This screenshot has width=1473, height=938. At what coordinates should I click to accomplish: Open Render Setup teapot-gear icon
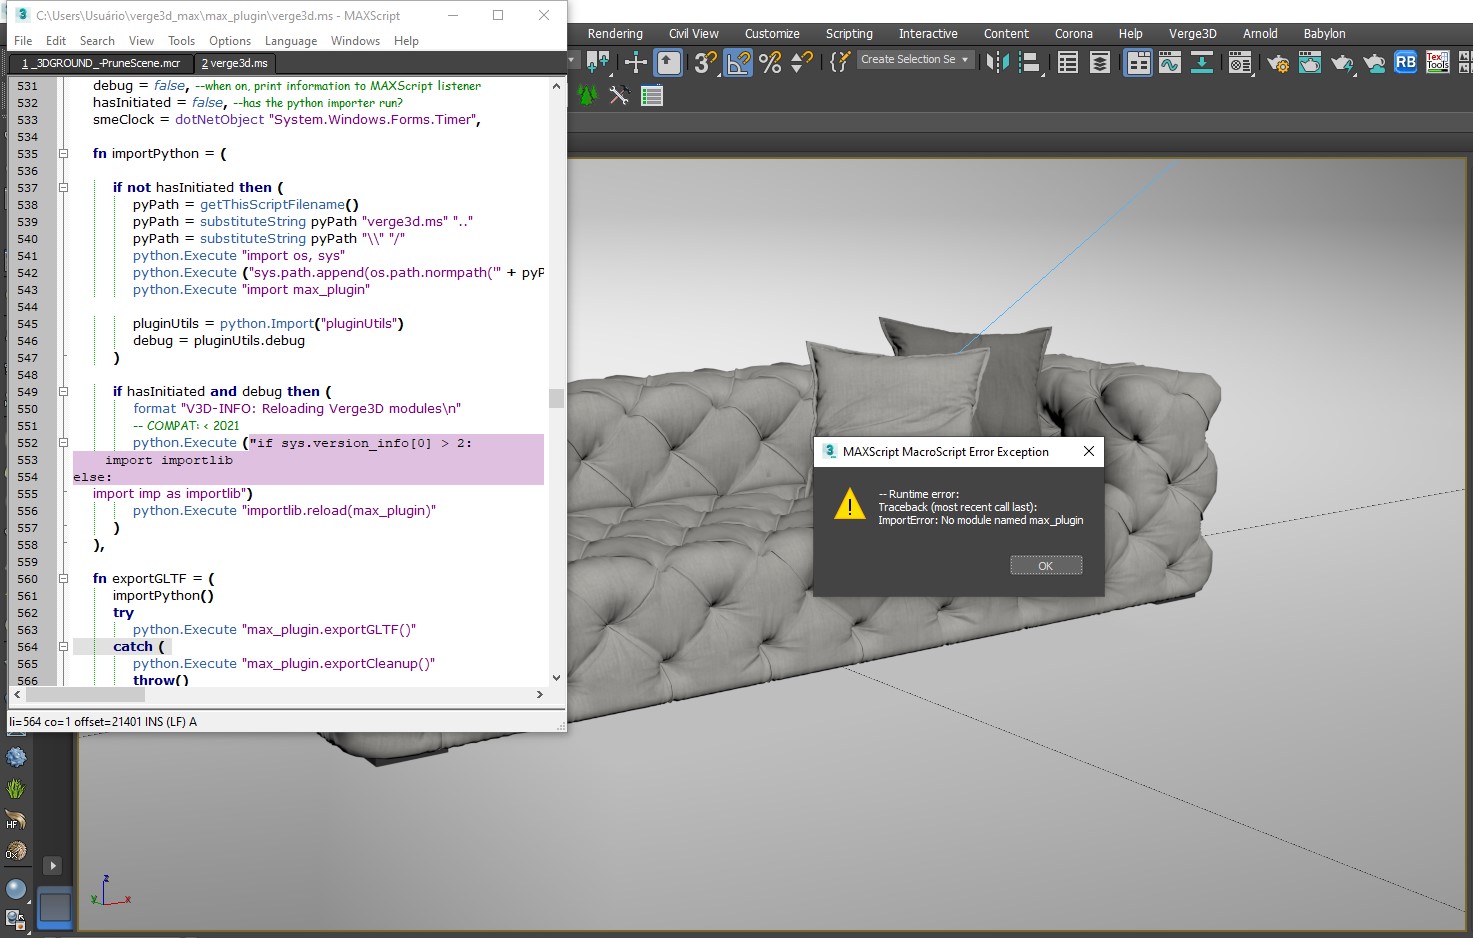click(x=1278, y=62)
